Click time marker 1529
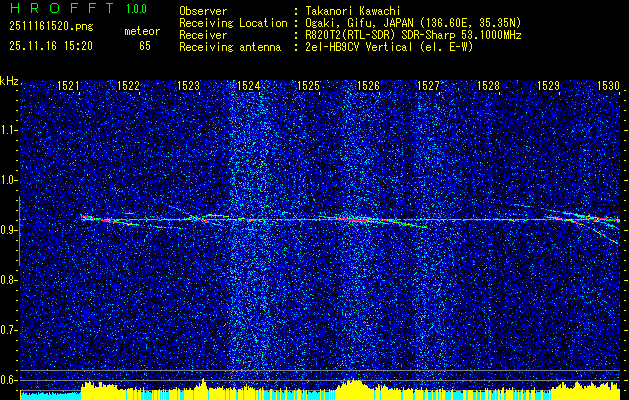This screenshot has height=400, width=629. pyautogui.click(x=548, y=85)
